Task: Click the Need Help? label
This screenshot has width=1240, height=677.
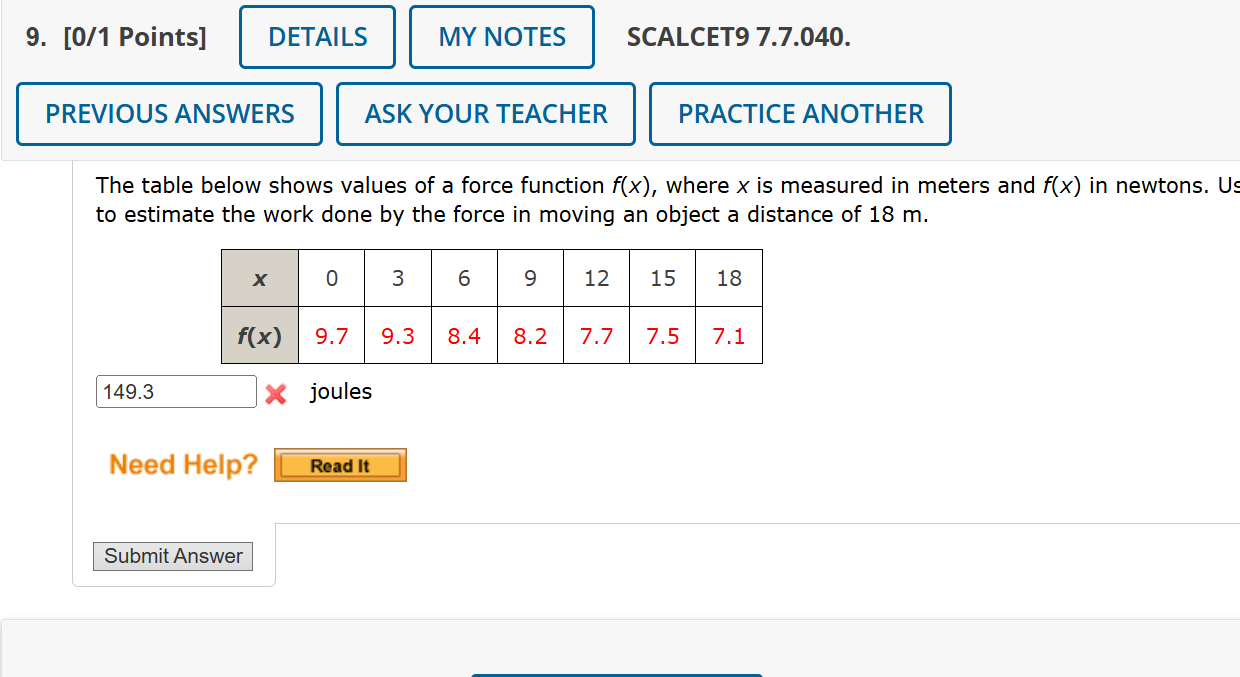Action: pos(183,464)
